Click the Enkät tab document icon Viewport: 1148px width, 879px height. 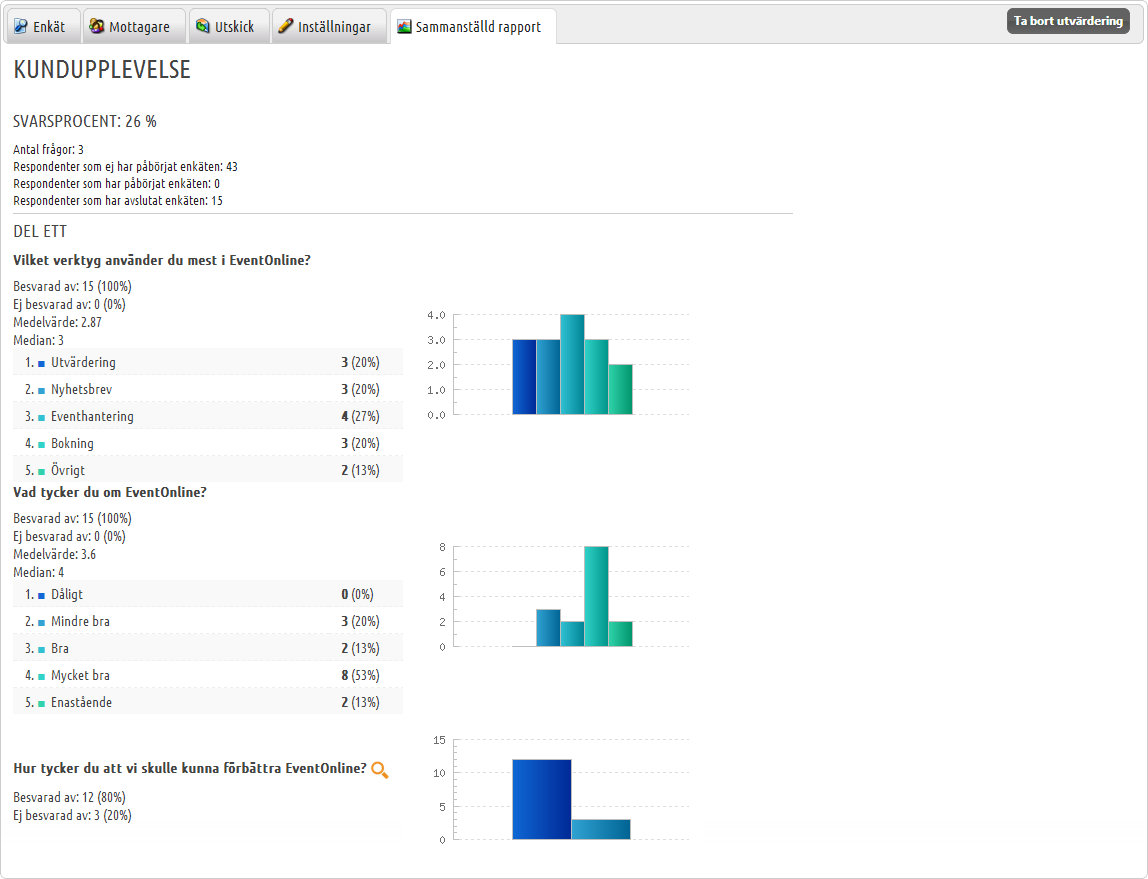click(20, 26)
